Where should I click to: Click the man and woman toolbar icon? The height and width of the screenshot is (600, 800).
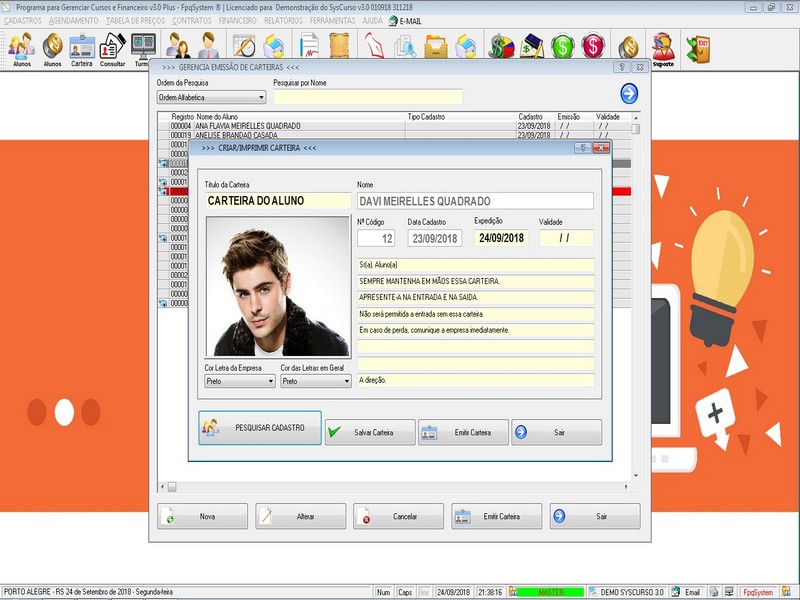click(178, 45)
